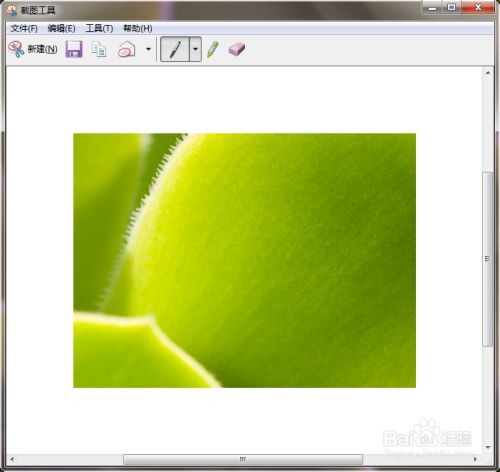Open the 编辑(E) menu
The height and width of the screenshot is (472, 500).
click(x=61, y=28)
